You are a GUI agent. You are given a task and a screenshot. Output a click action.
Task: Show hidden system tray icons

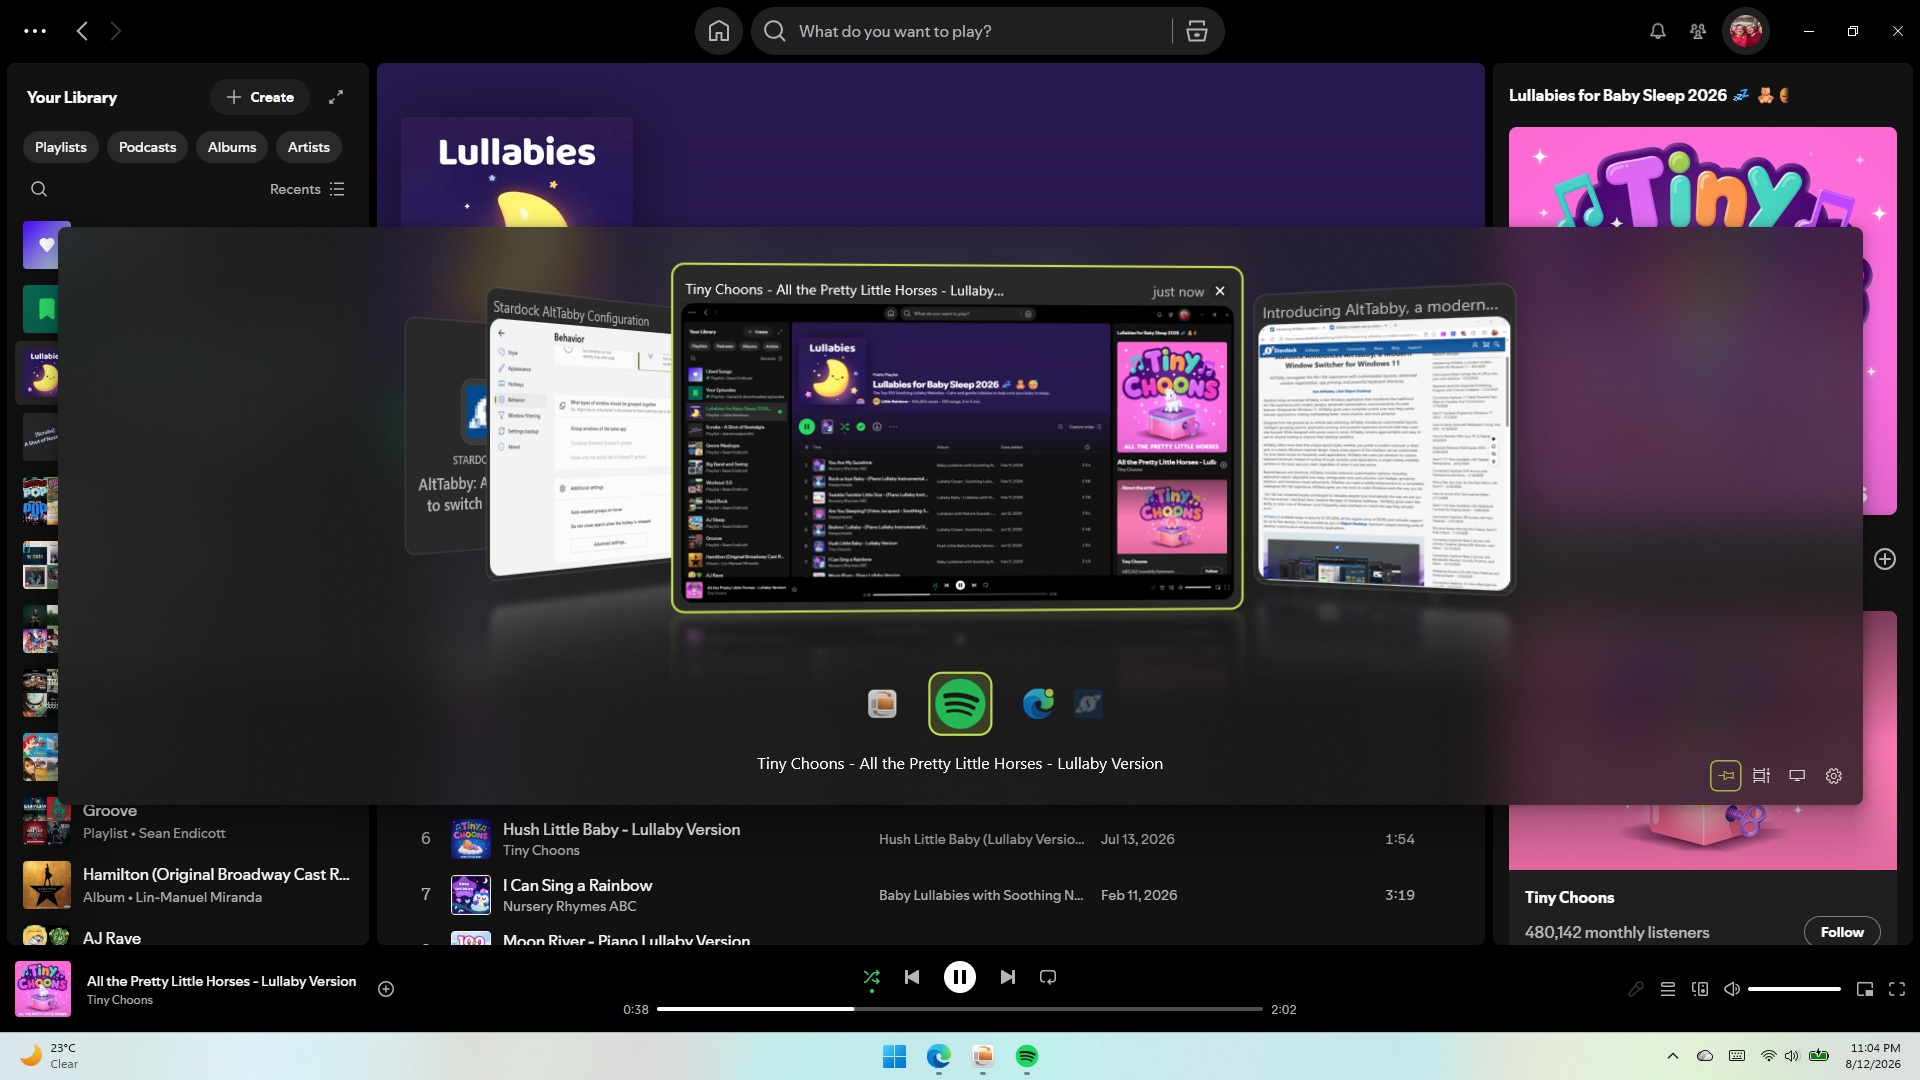[1672, 1056]
